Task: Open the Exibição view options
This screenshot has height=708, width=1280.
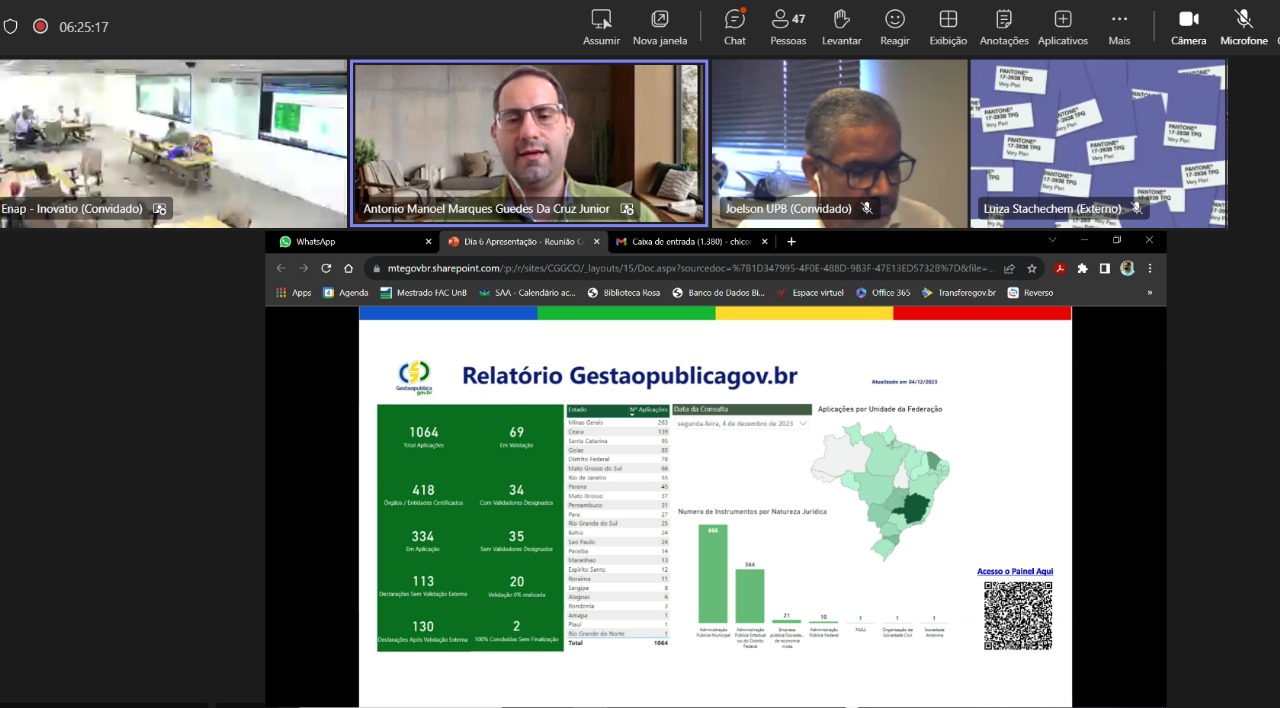Action: click(947, 26)
